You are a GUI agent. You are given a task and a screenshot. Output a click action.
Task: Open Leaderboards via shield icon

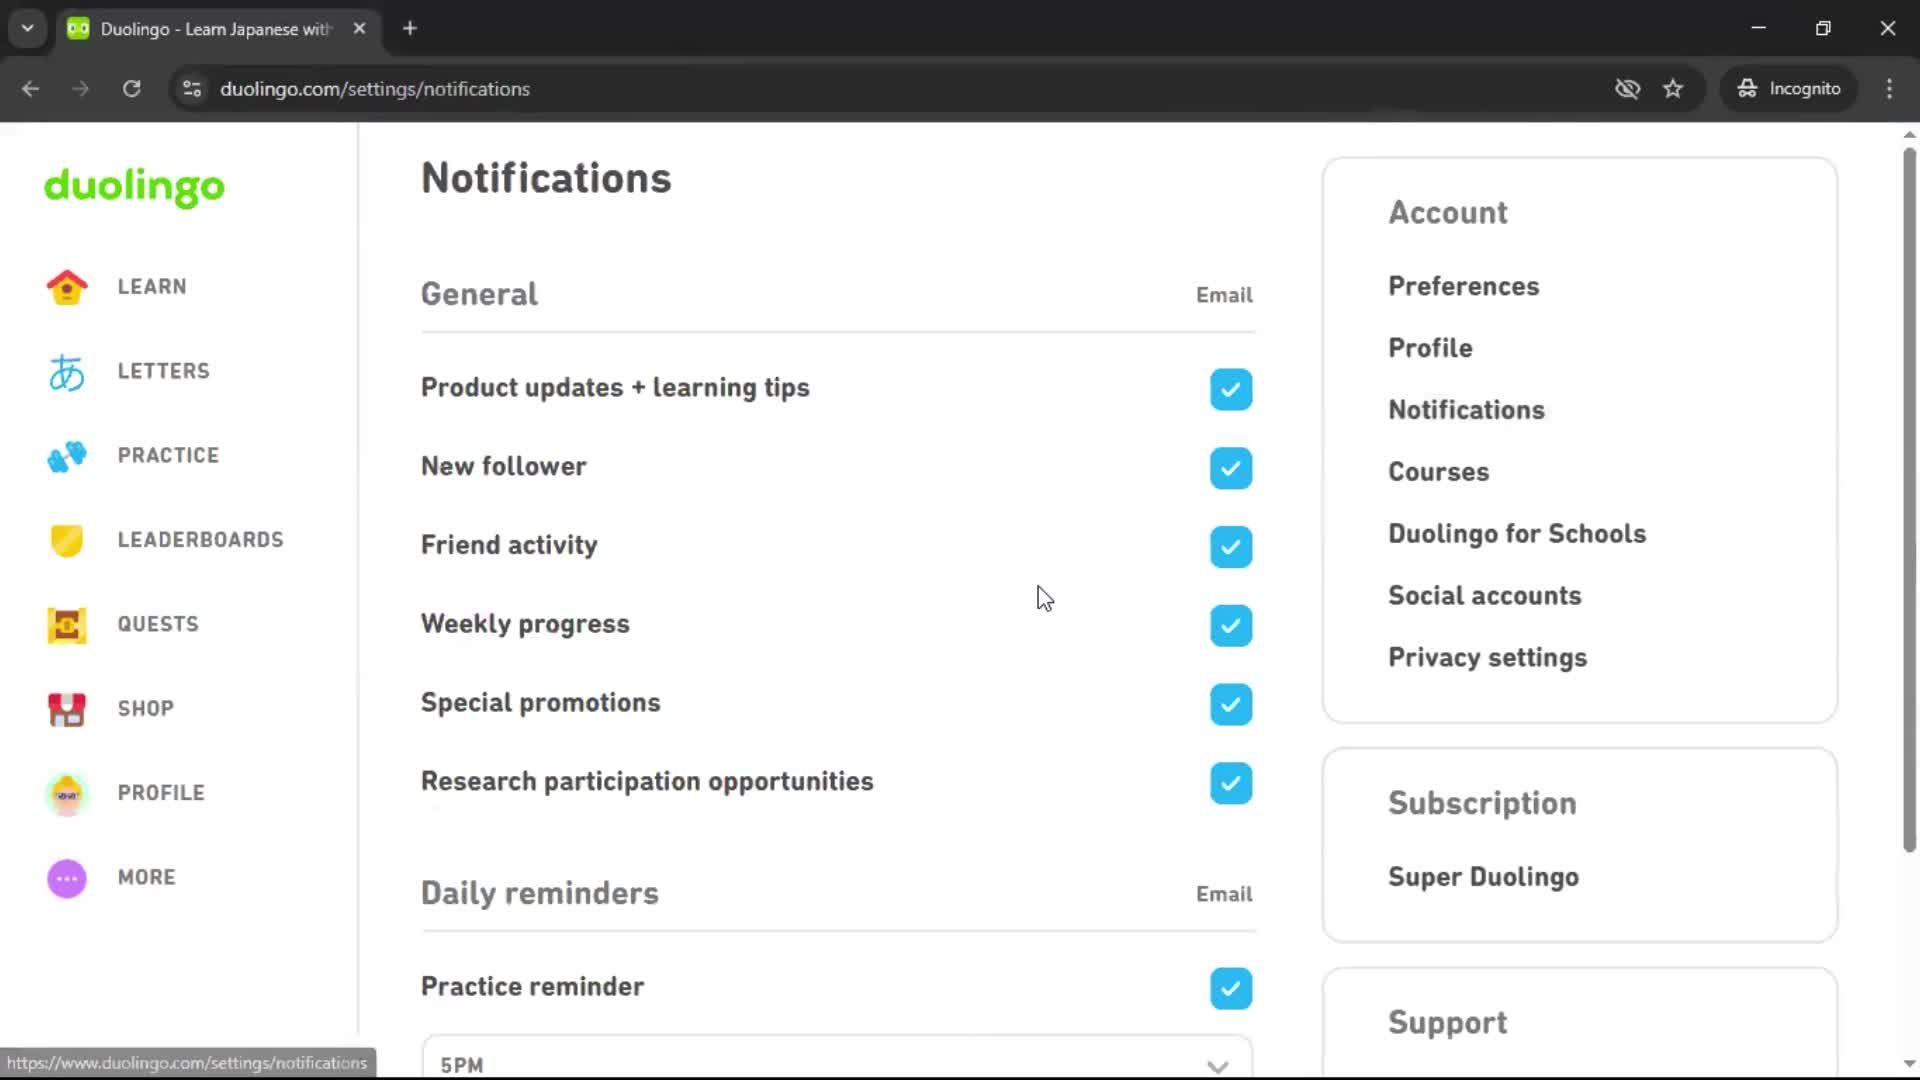66,540
